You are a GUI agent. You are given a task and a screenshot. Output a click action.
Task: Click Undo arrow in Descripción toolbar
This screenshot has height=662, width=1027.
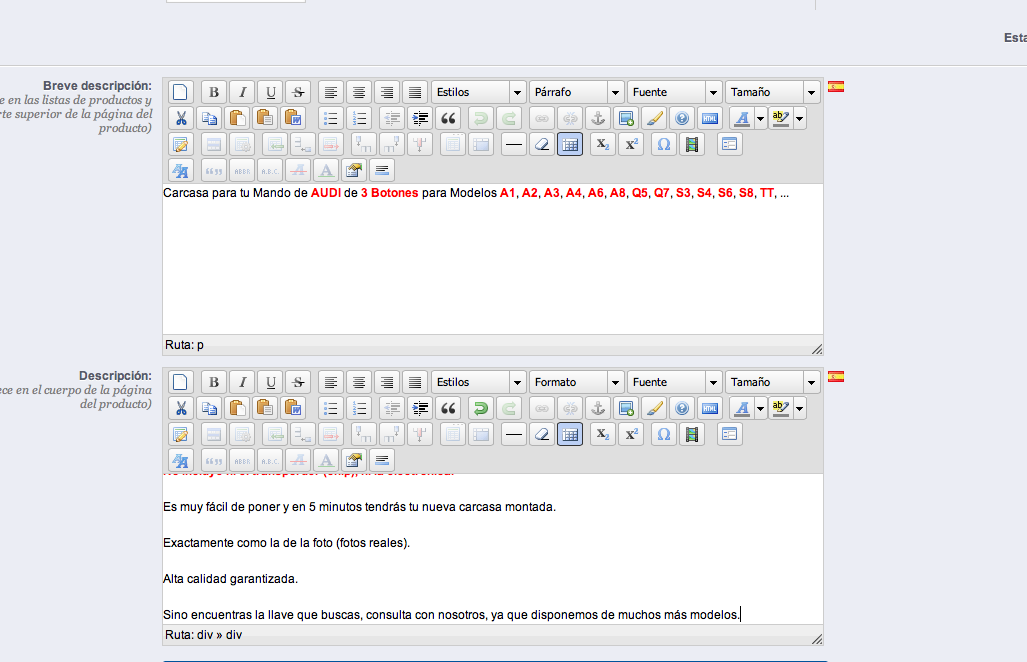tap(480, 409)
